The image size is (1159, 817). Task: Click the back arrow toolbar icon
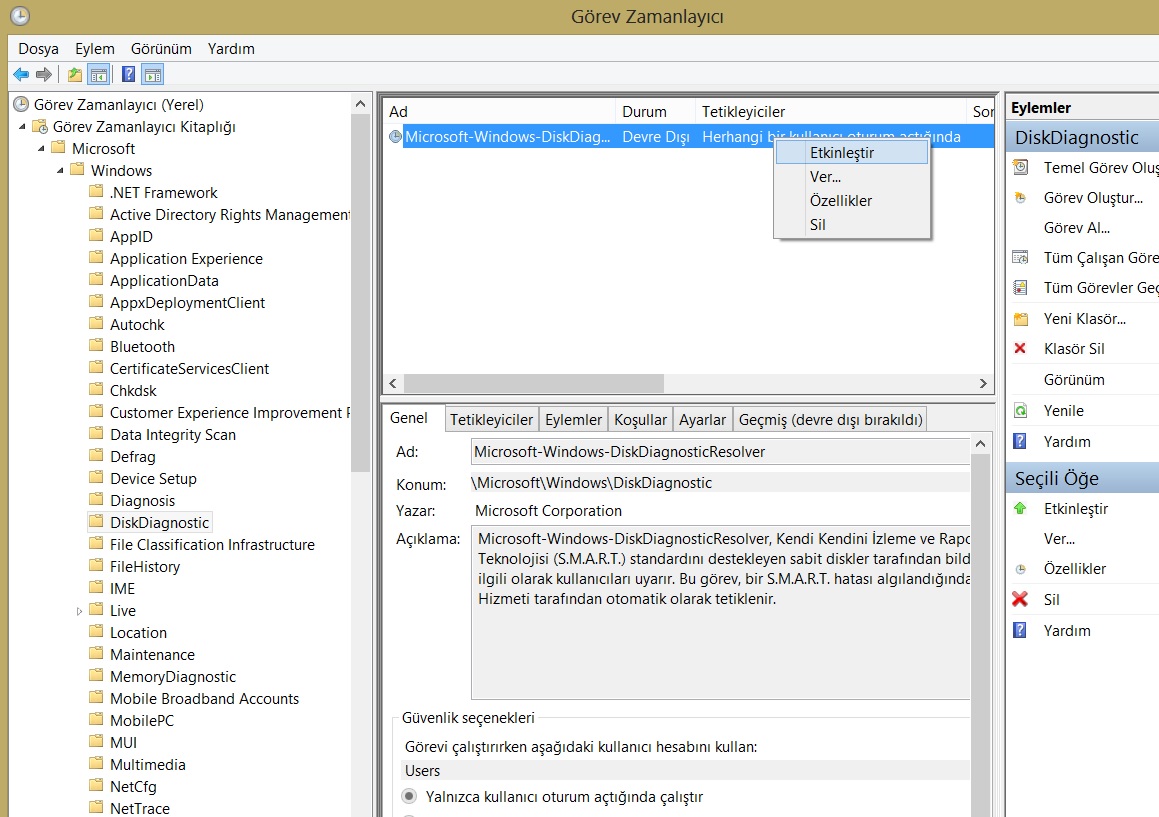click(x=21, y=74)
